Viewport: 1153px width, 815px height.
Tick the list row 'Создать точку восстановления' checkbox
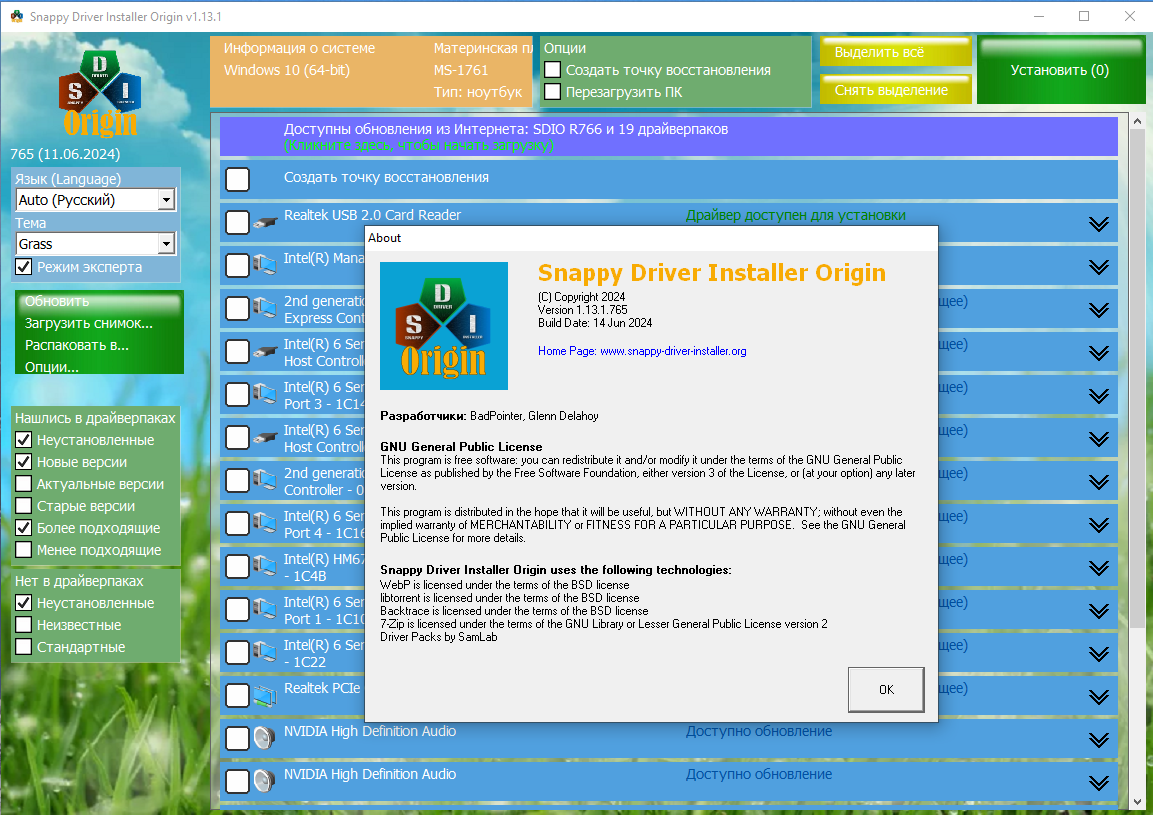238,179
